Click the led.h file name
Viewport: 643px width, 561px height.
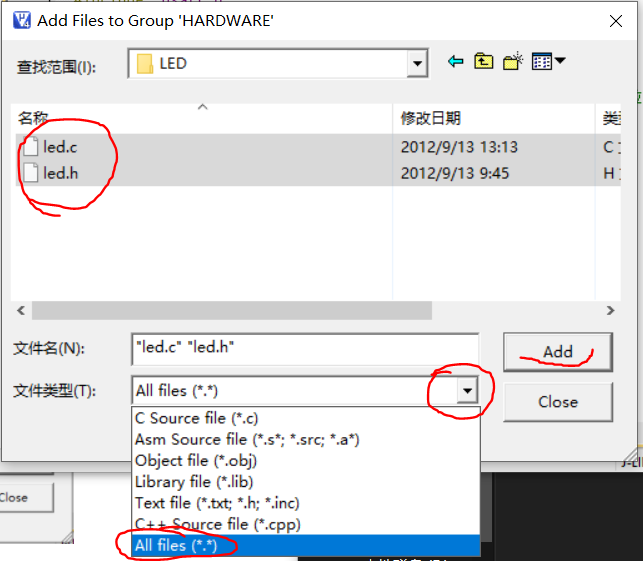(x=61, y=173)
